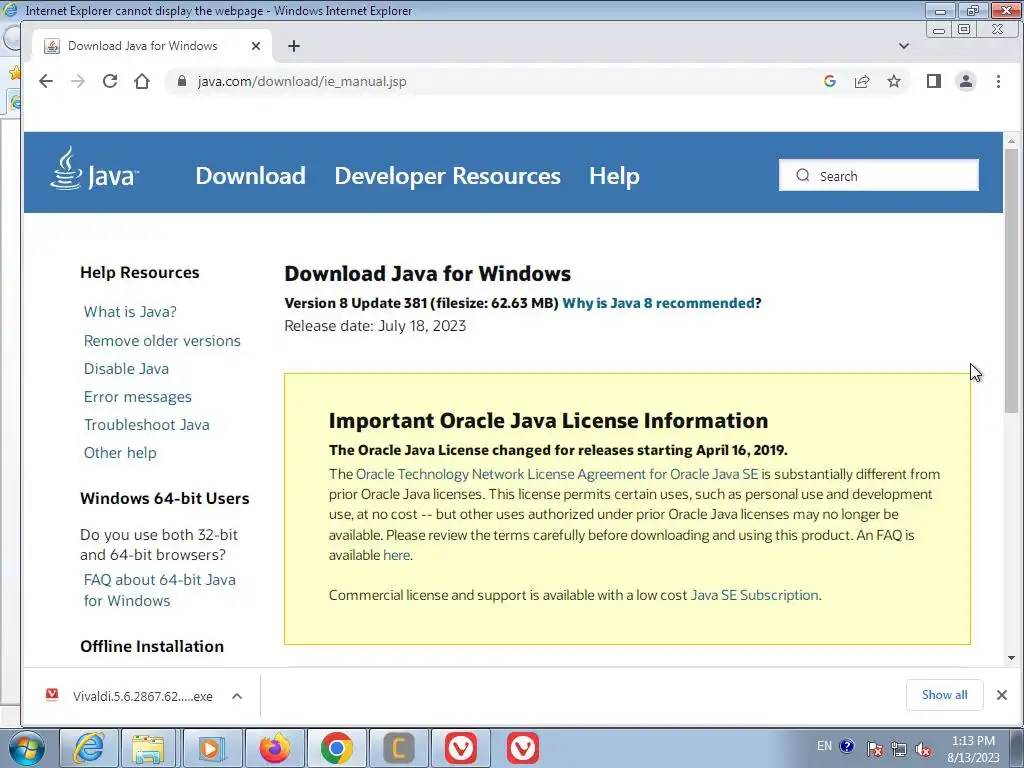Click the scrollbar up arrow

(1011, 140)
